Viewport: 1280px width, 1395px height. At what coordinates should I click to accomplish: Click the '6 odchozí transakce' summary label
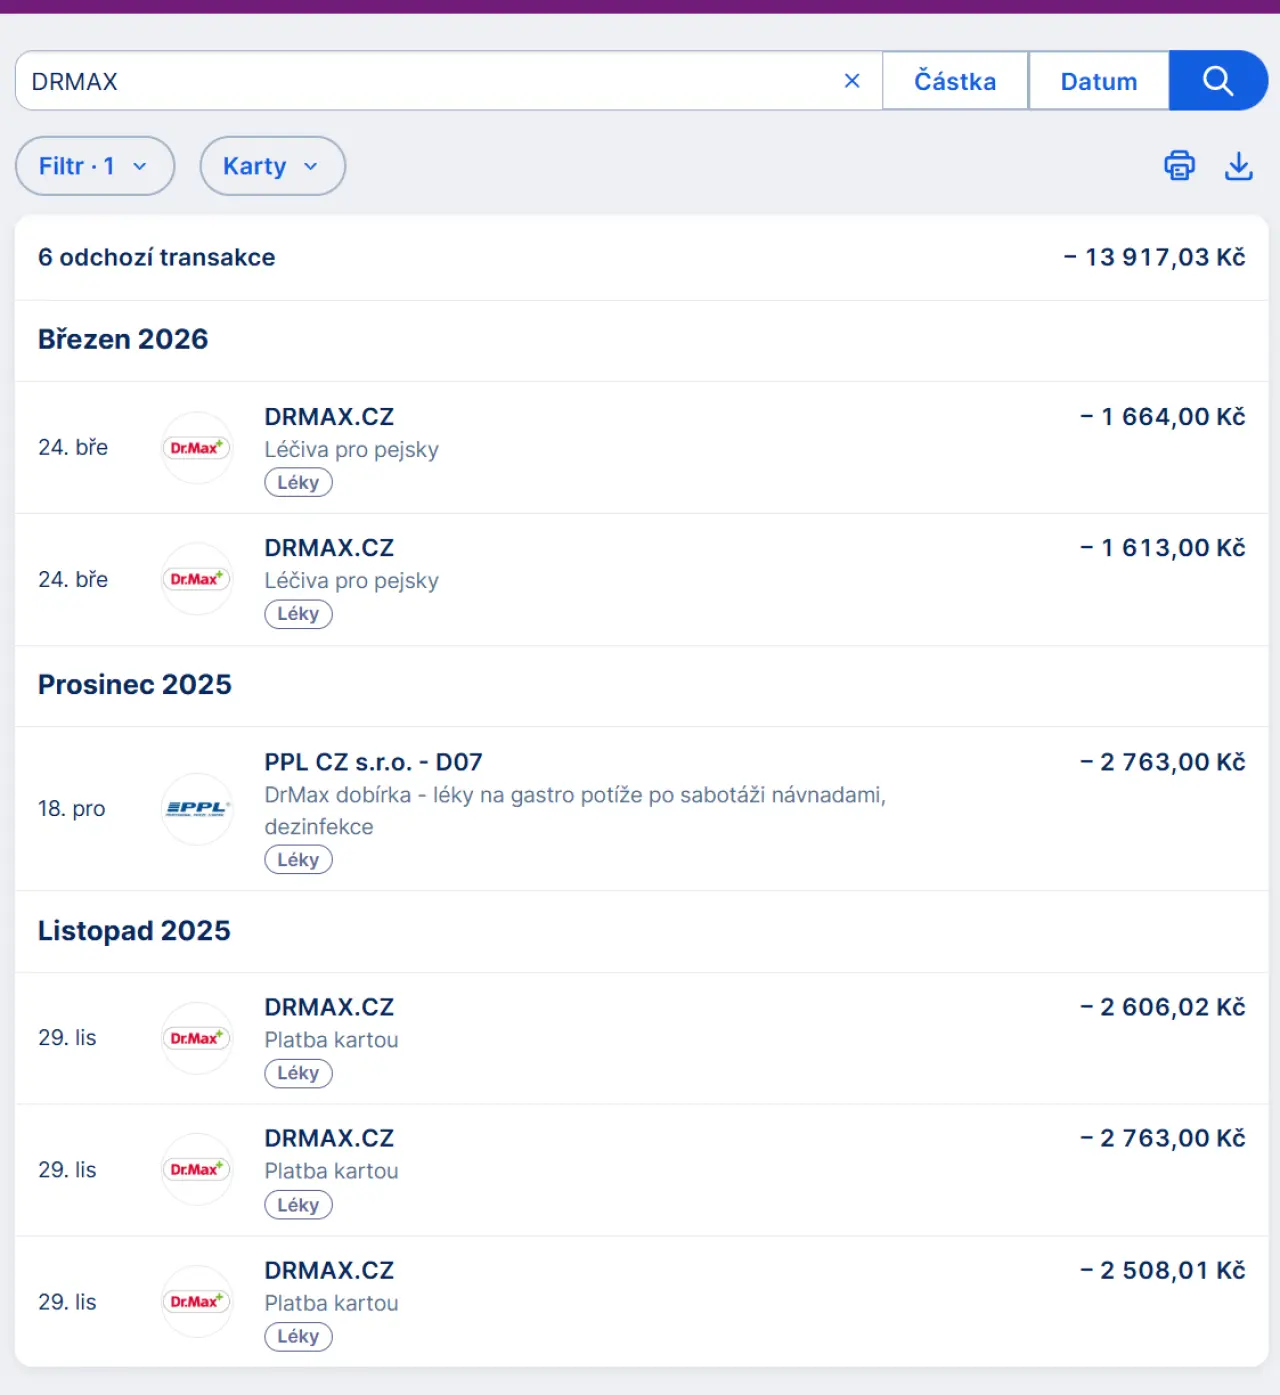pos(157,257)
